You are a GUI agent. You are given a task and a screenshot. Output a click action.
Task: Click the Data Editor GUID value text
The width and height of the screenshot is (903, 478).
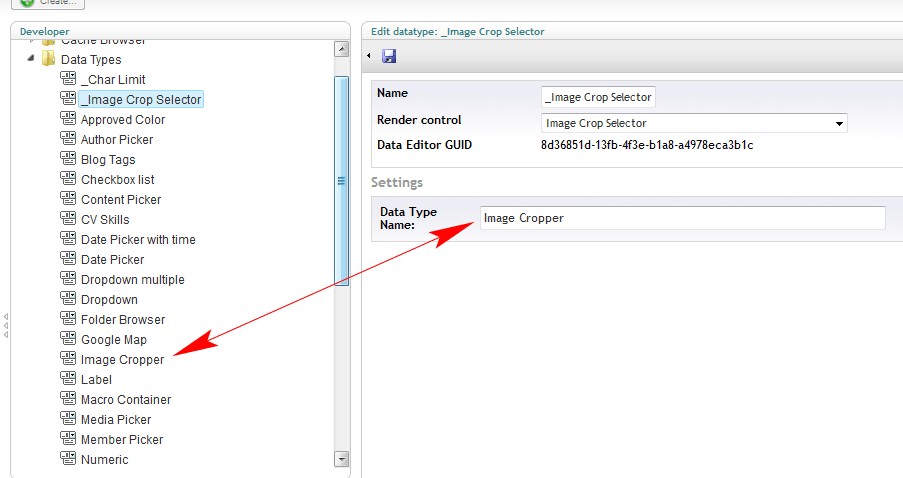[647, 145]
